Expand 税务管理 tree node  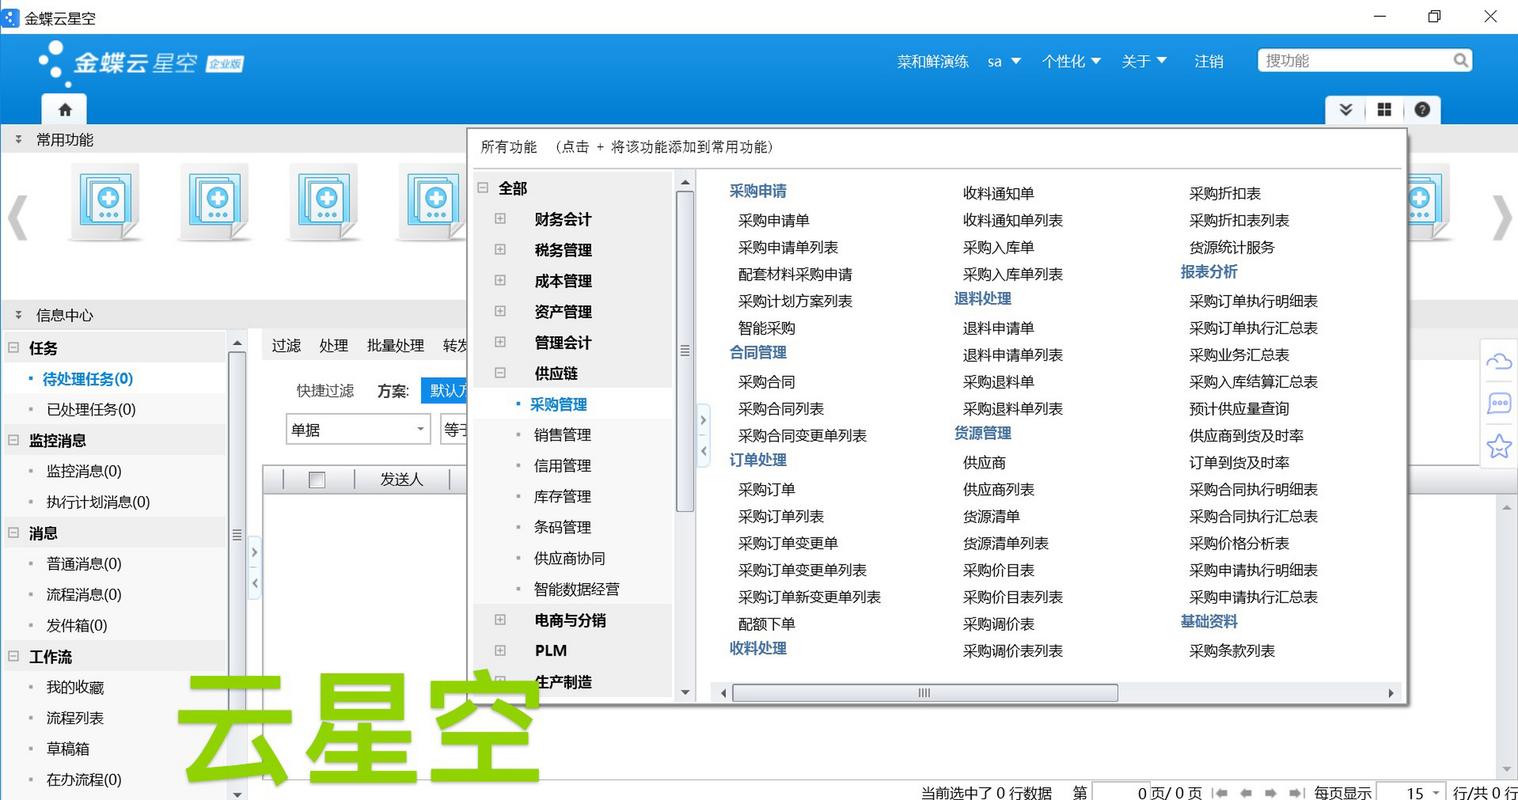(500, 250)
